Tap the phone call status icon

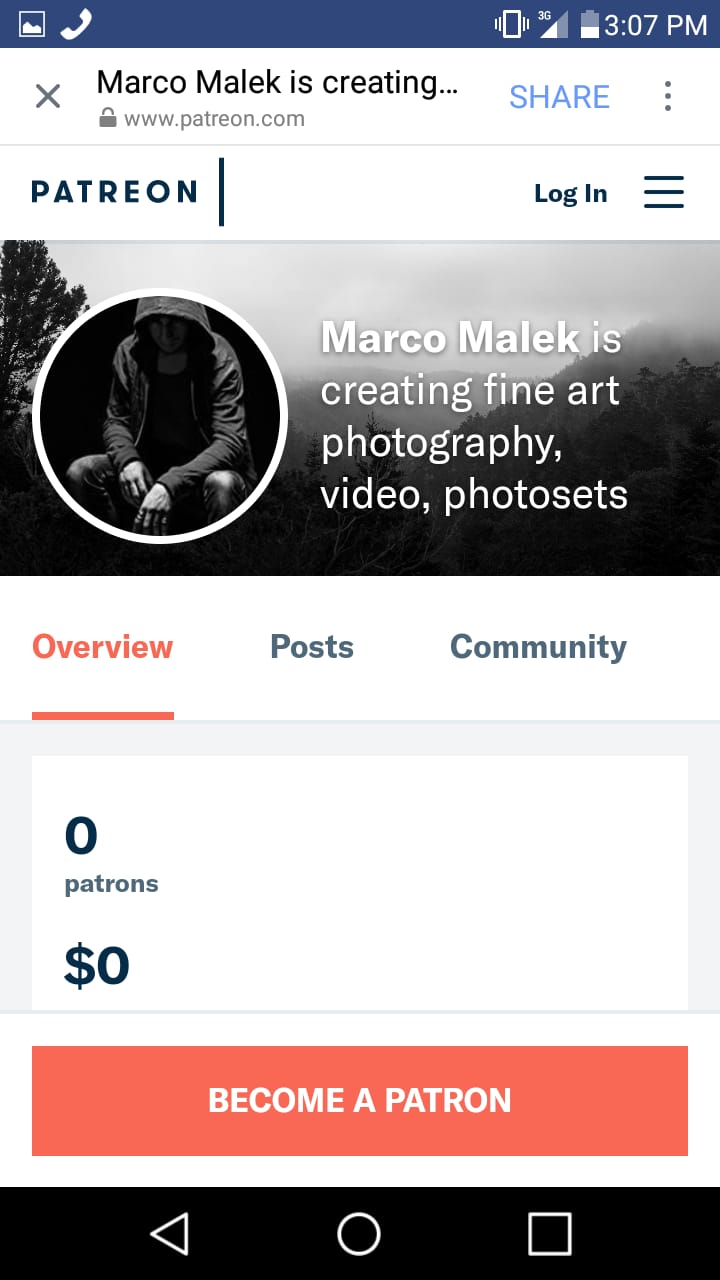coord(76,24)
